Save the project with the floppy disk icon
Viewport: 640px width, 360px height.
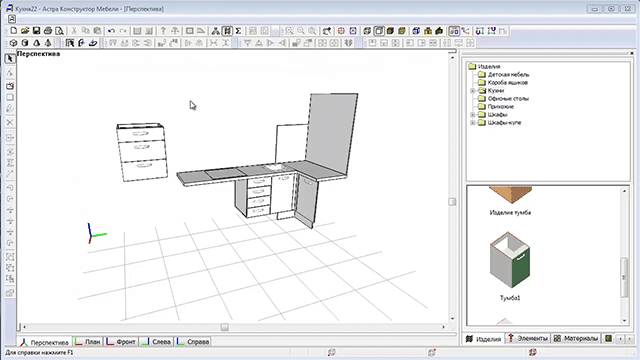tap(36, 31)
